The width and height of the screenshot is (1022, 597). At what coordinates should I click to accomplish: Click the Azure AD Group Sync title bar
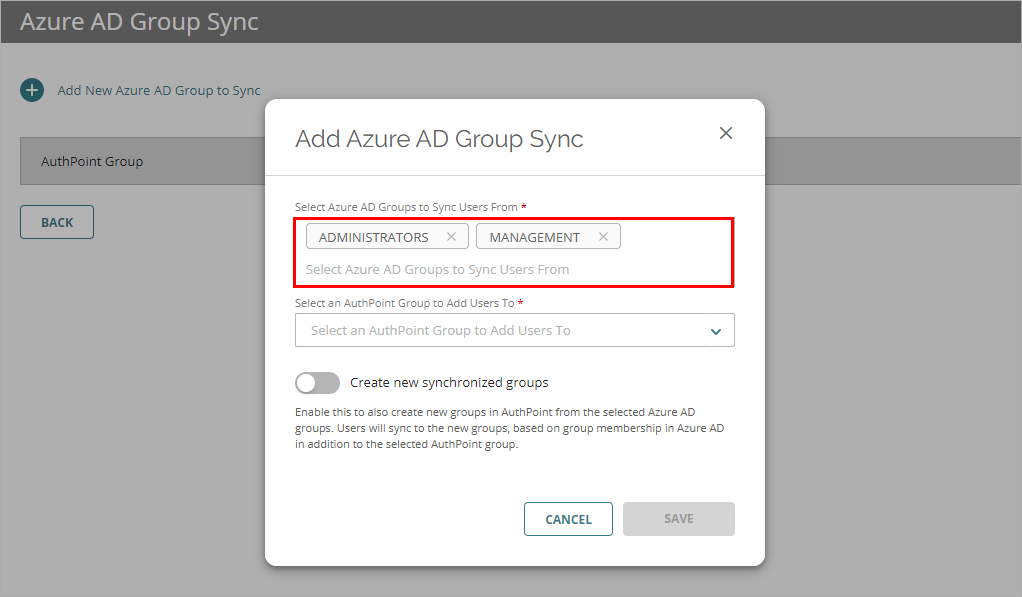pyautogui.click(x=138, y=20)
